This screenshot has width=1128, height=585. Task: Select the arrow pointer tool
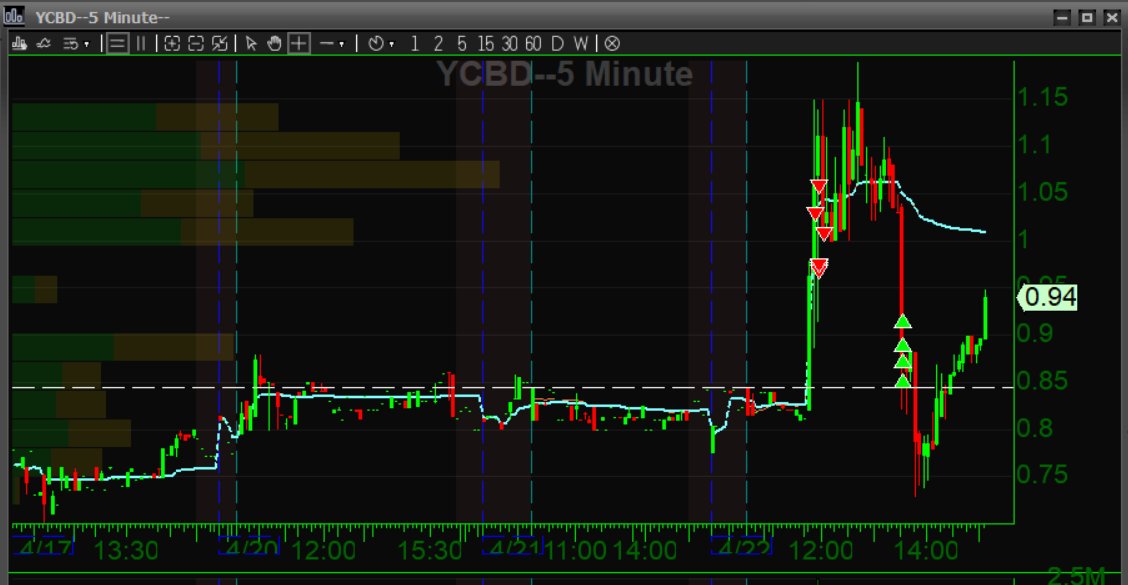pyautogui.click(x=251, y=44)
